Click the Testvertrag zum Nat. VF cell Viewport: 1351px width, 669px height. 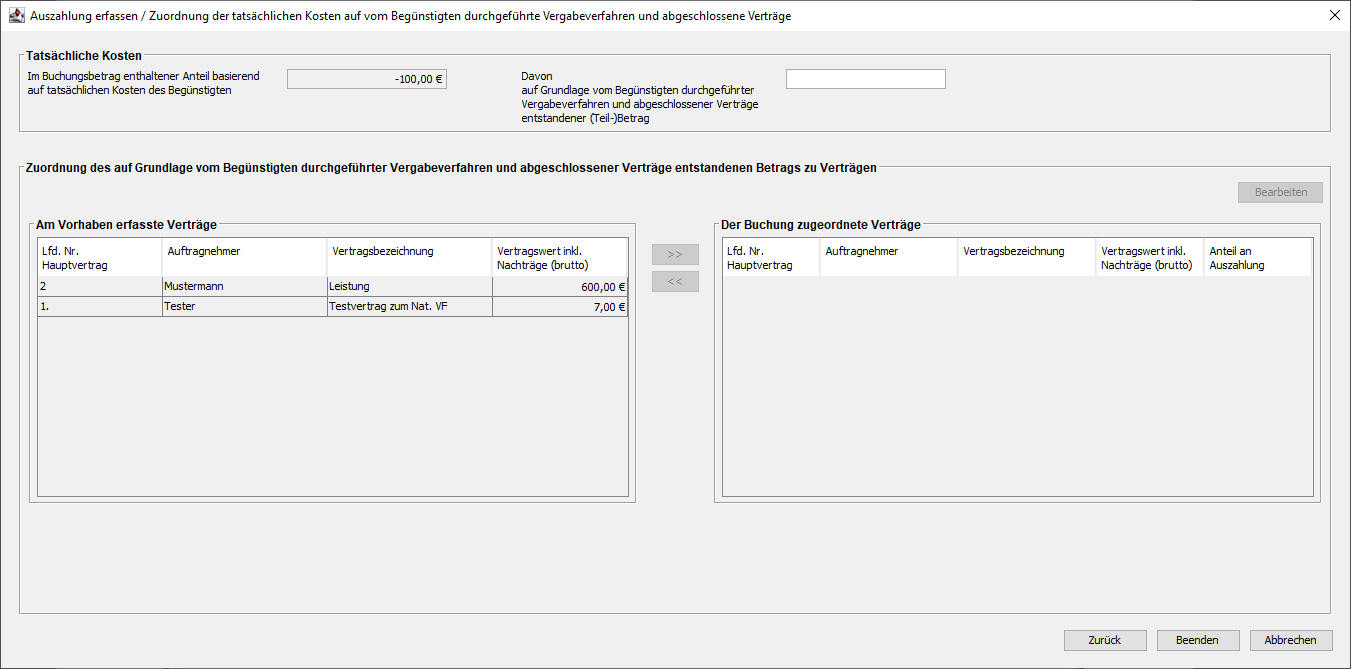[x=409, y=307]
